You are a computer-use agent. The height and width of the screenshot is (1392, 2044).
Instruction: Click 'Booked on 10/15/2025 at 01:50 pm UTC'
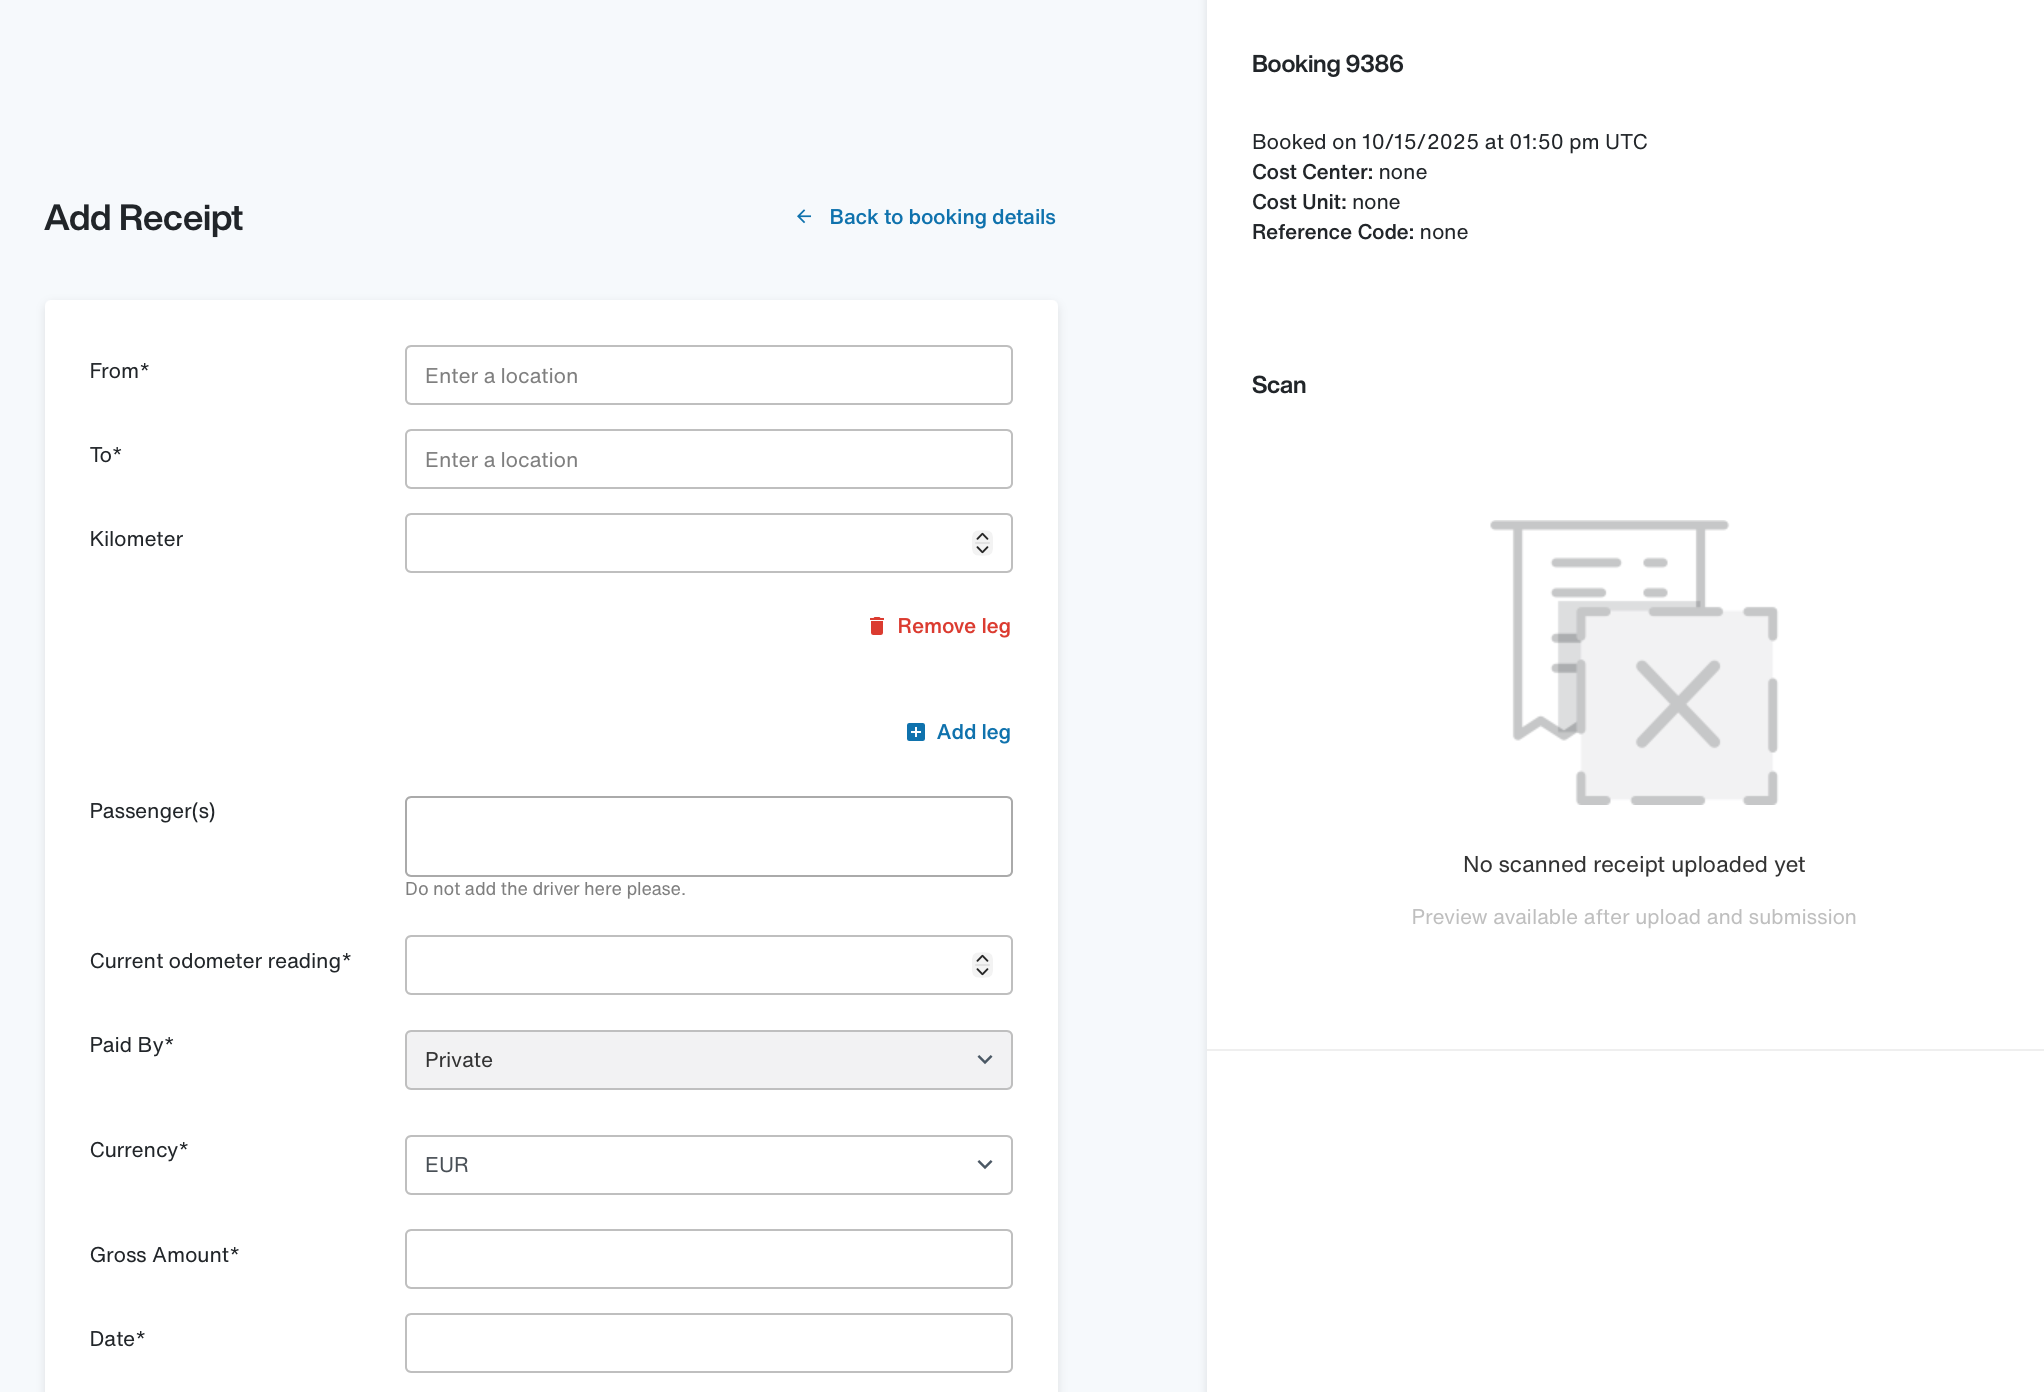[x=1449, y=142]
